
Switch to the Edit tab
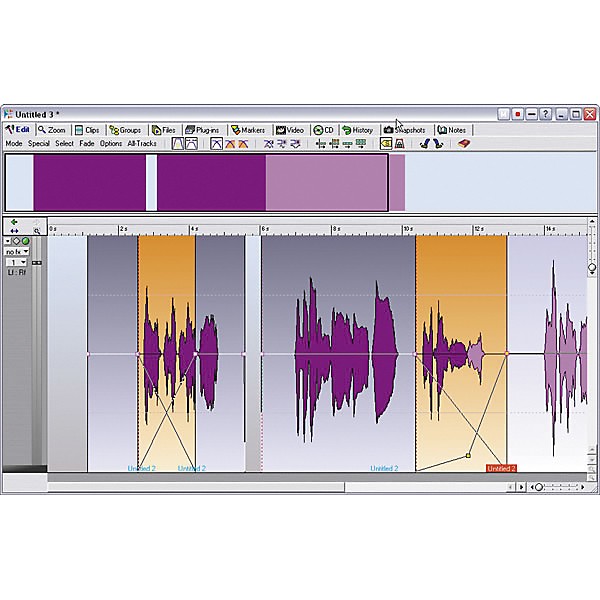click(x=18, y=130)
